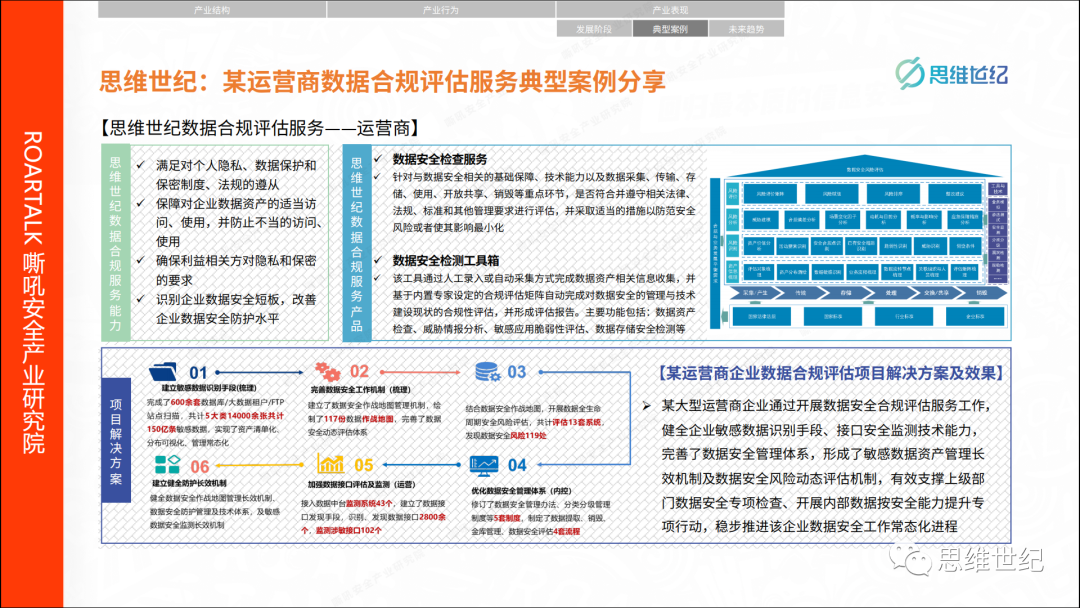Click the 数据安全检查服务 heading
Screen dimensions: 1080x608
(440, 159)
